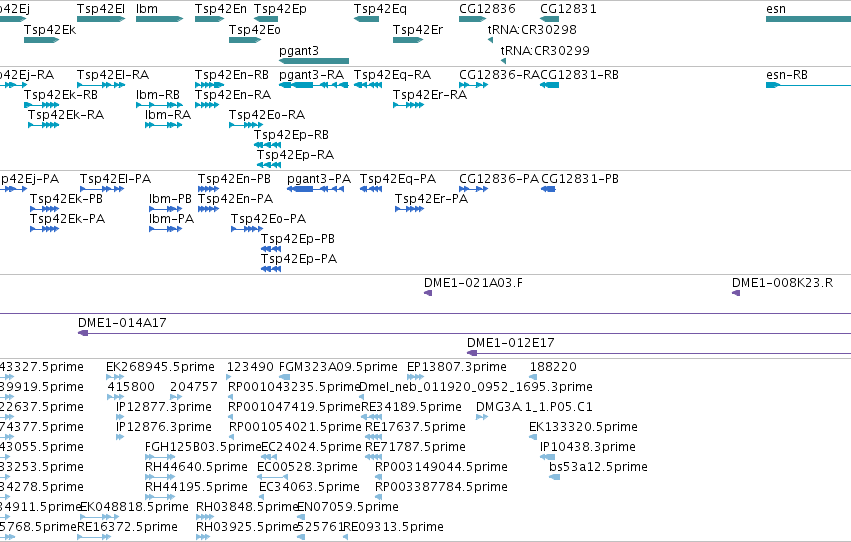Viewport: 851px width, 542px height.
Task: Click EST EP13807.3prime
Action: pos(415,377)
